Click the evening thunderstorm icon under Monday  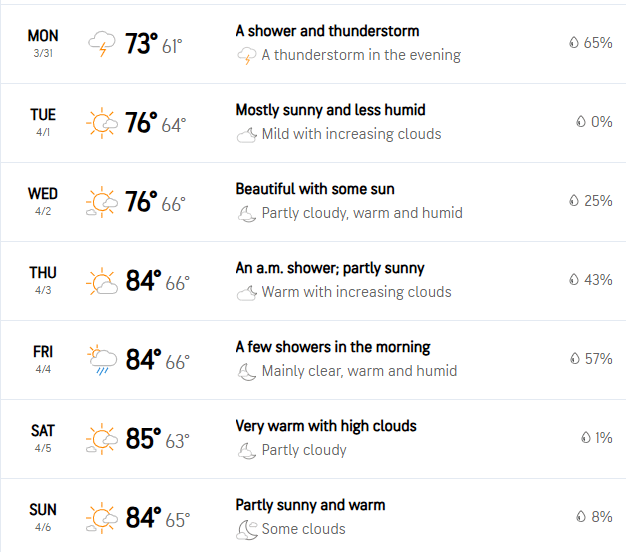coord(246,56)
